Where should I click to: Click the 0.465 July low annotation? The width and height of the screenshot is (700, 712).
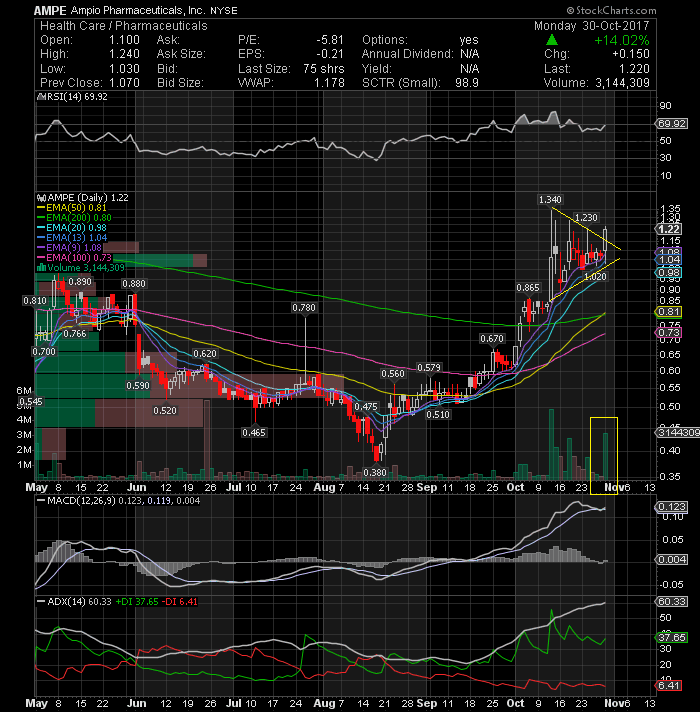pos(254,432)
